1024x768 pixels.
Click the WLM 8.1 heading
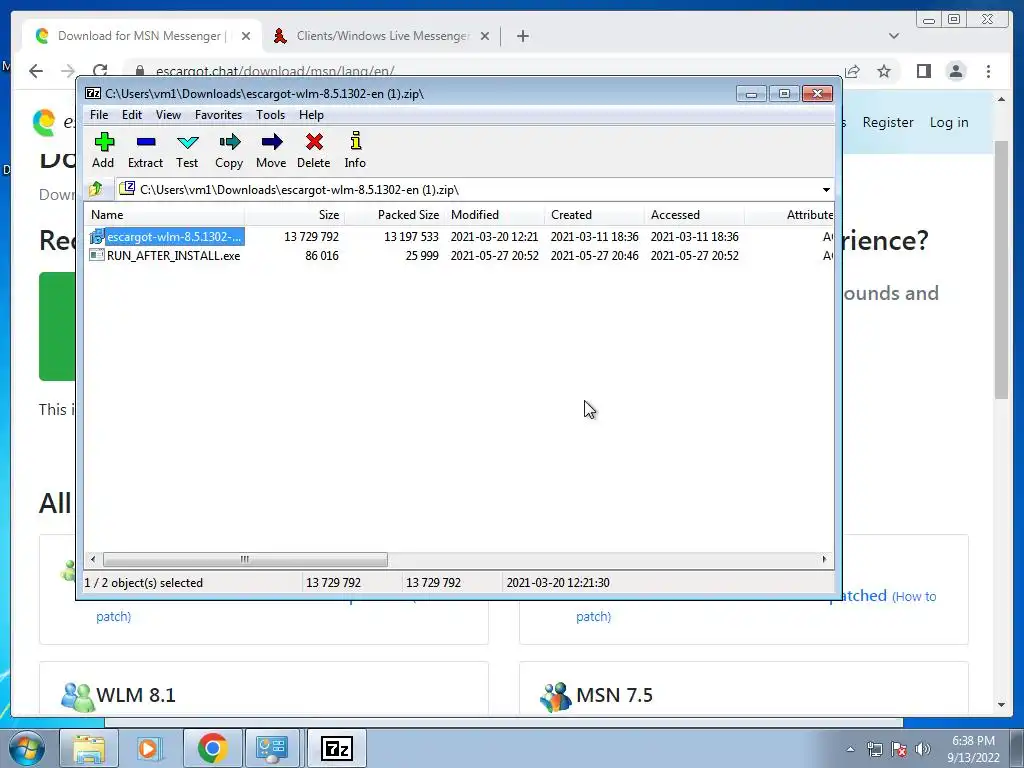click(136, 695)
